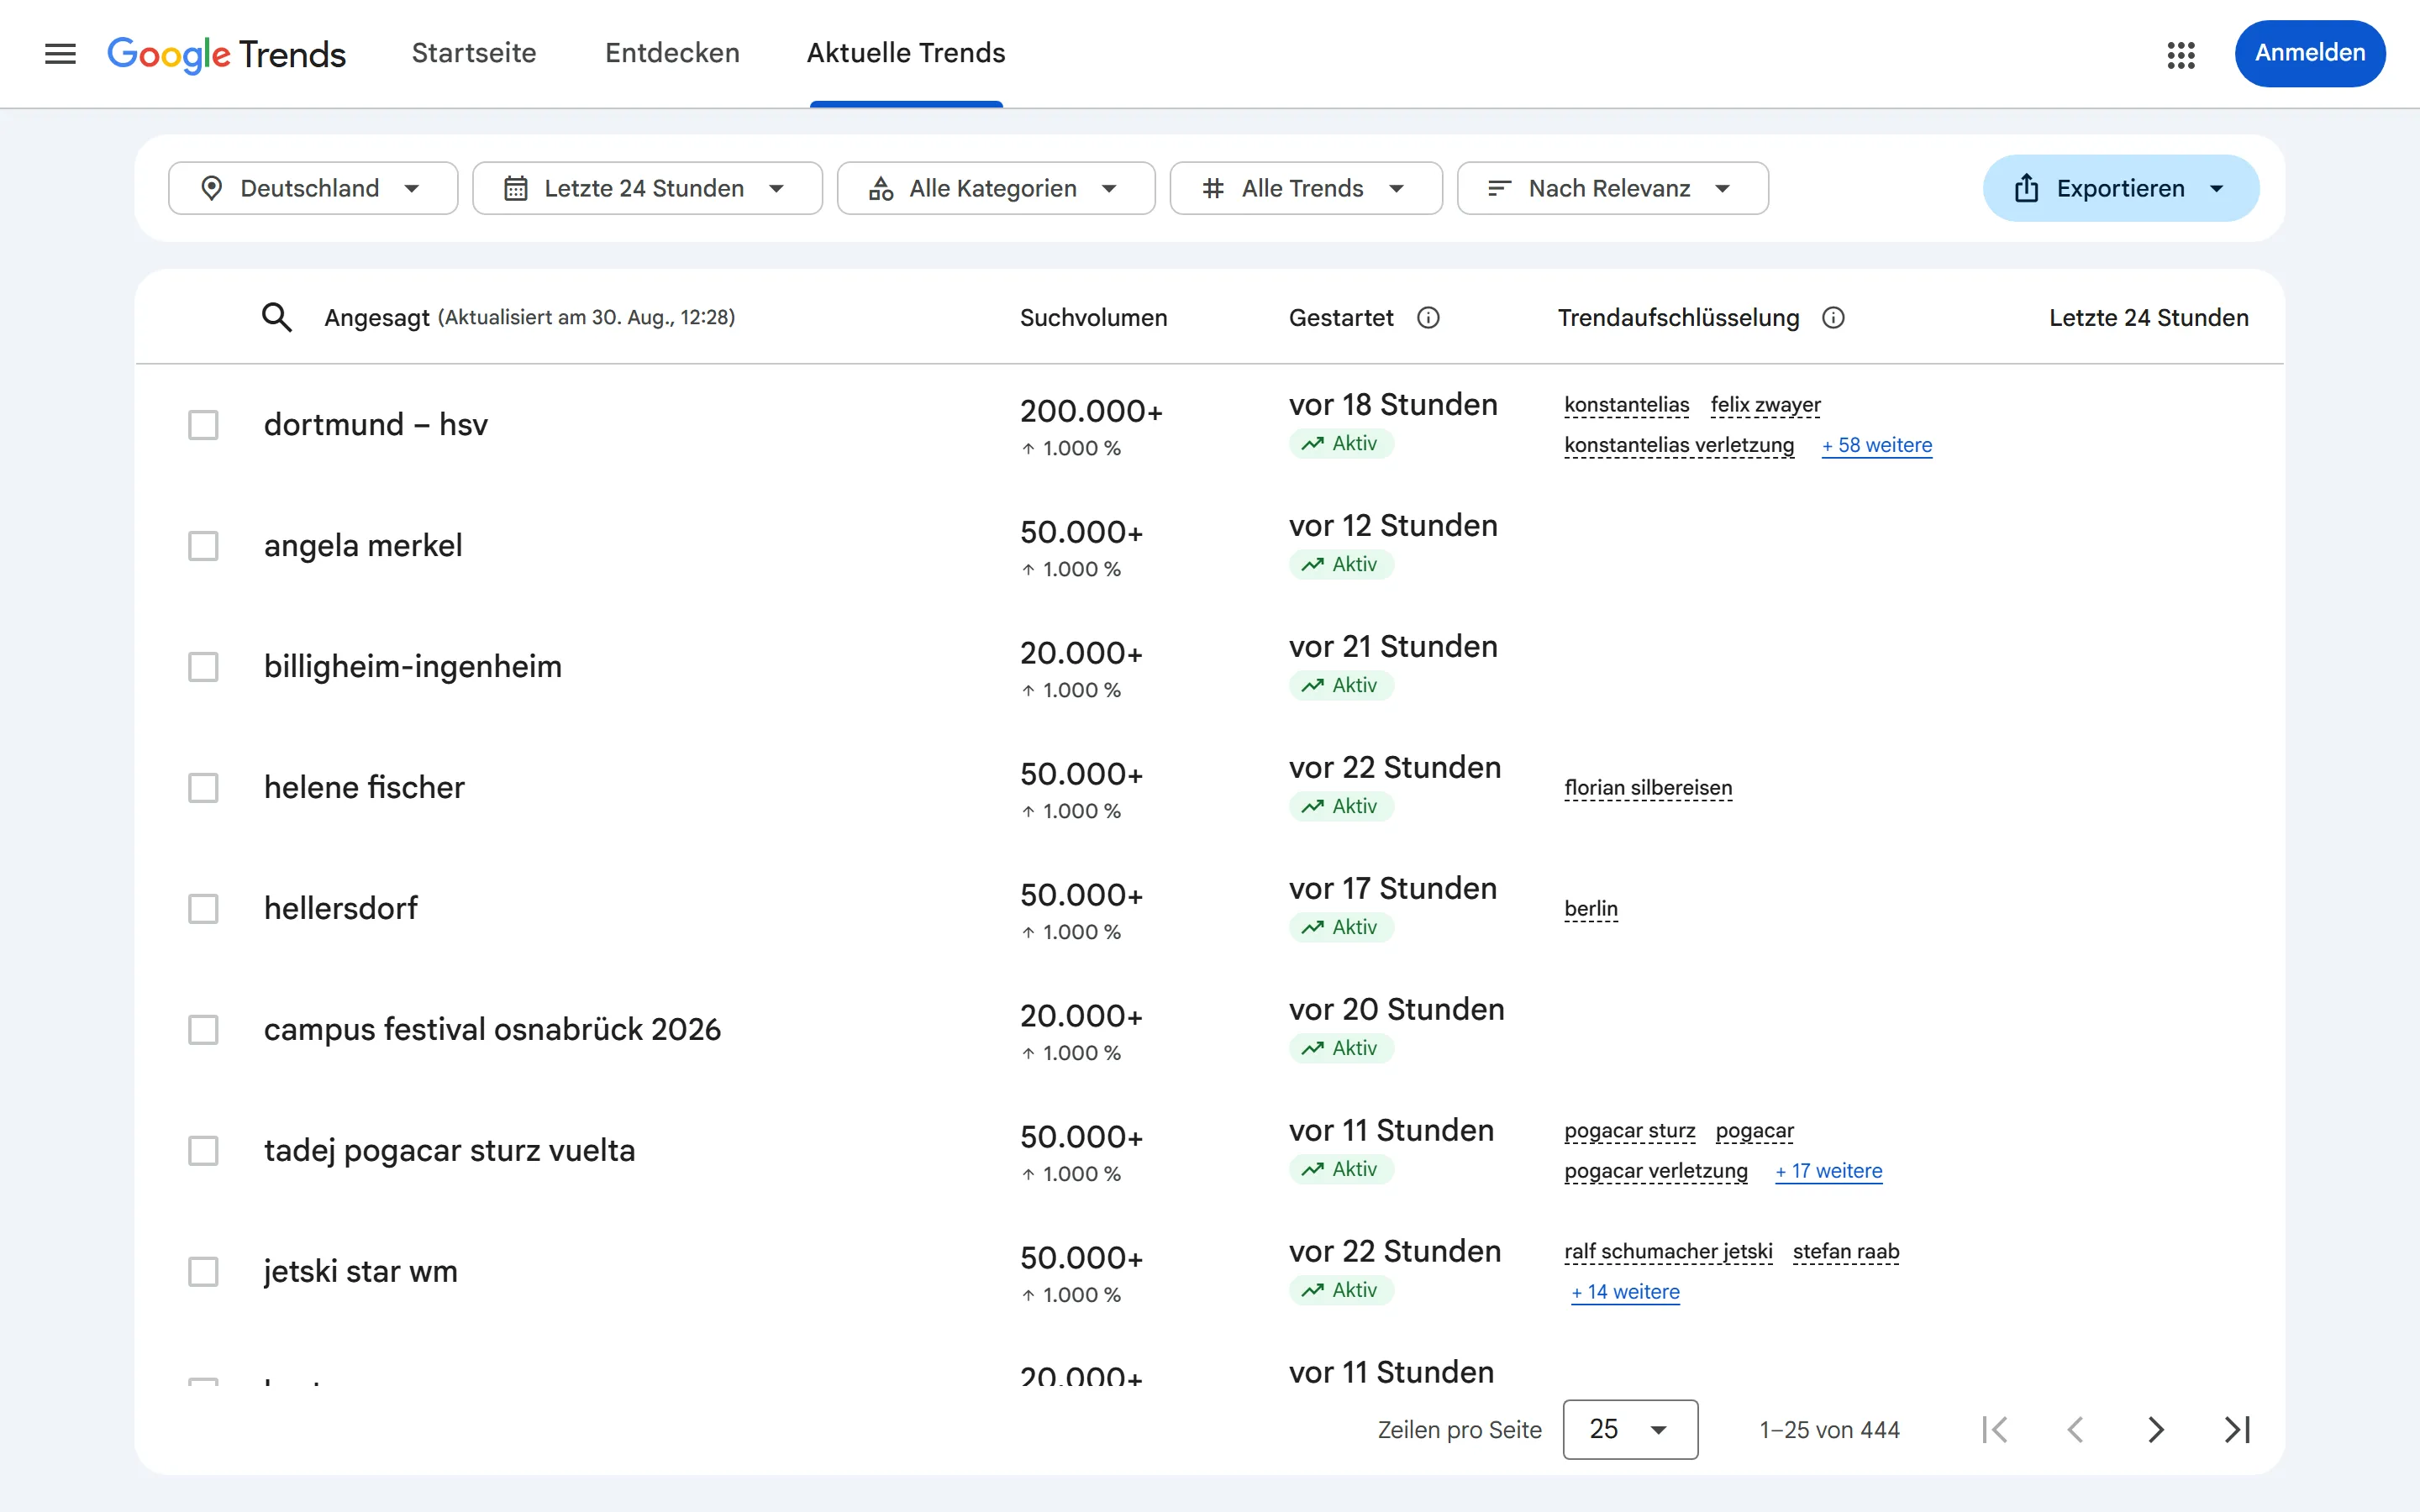This screenshot has width=2420, height=1512.
Task: Click the Suchvolumen column header
Action: tap(1093, 317)
